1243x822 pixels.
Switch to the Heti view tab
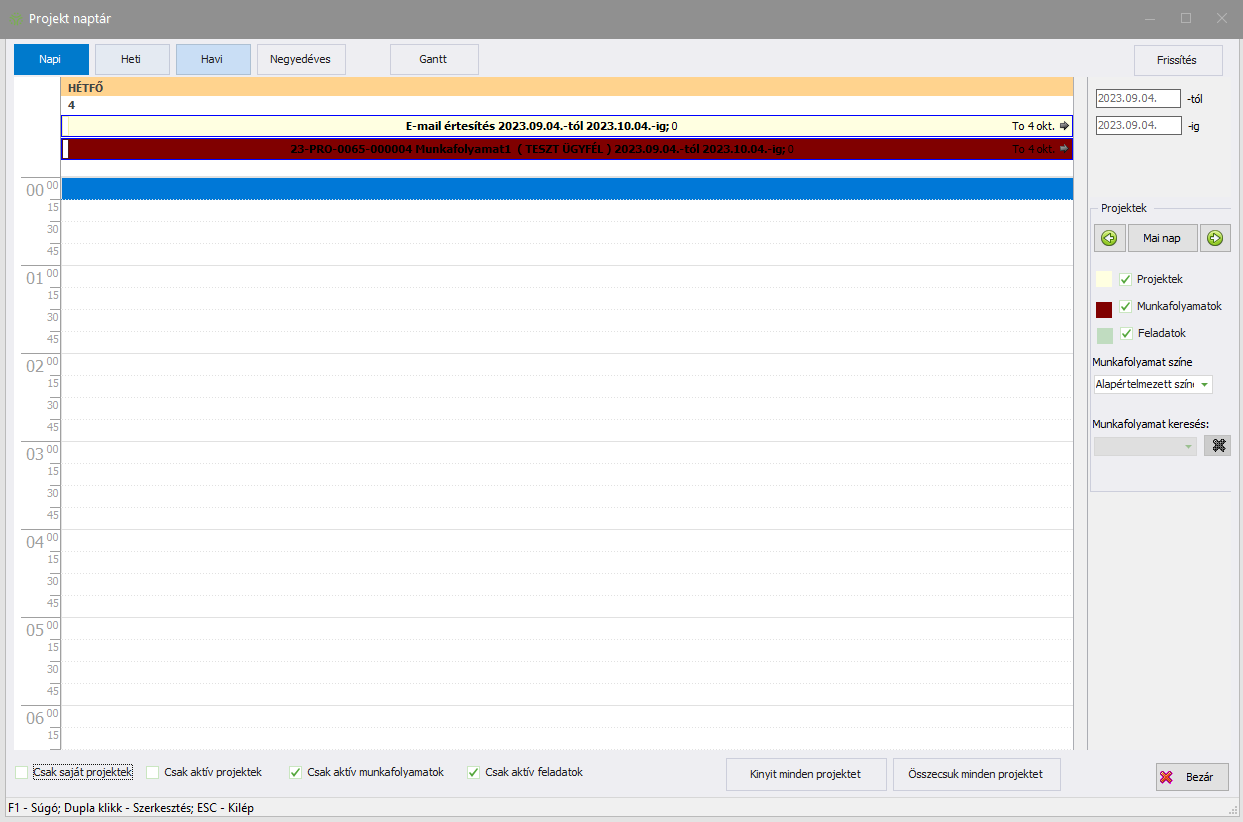[x=132, y=59]
